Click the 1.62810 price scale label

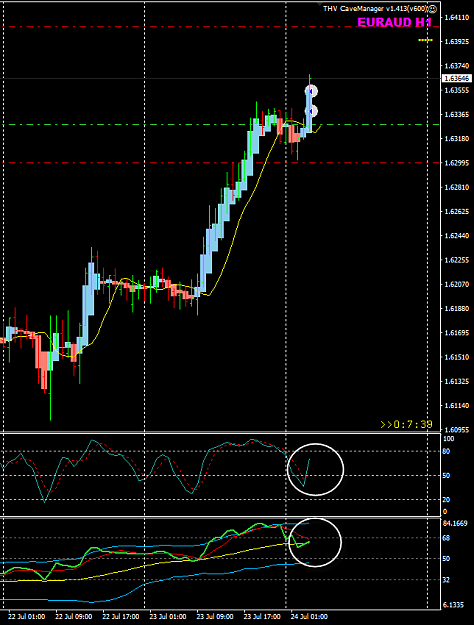(457, 187)
